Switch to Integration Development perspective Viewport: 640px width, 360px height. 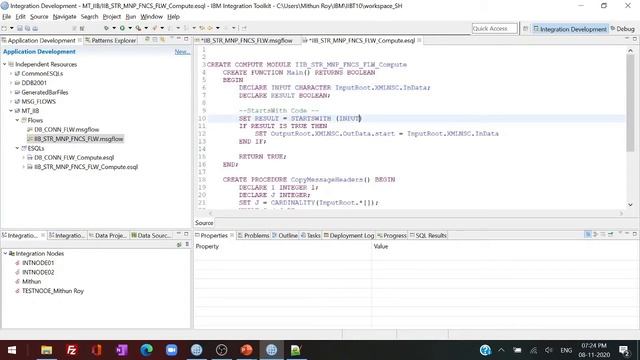pyautogui.click(x=570, y=29)
